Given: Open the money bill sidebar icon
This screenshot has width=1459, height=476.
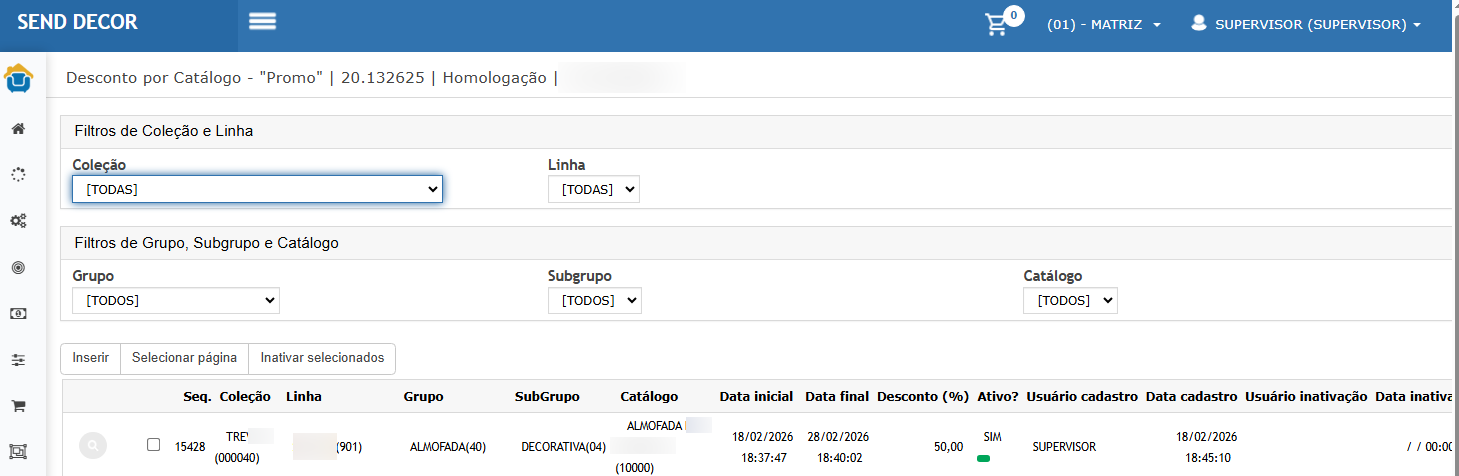Looking at the screenshot, I should pos(18,313).
